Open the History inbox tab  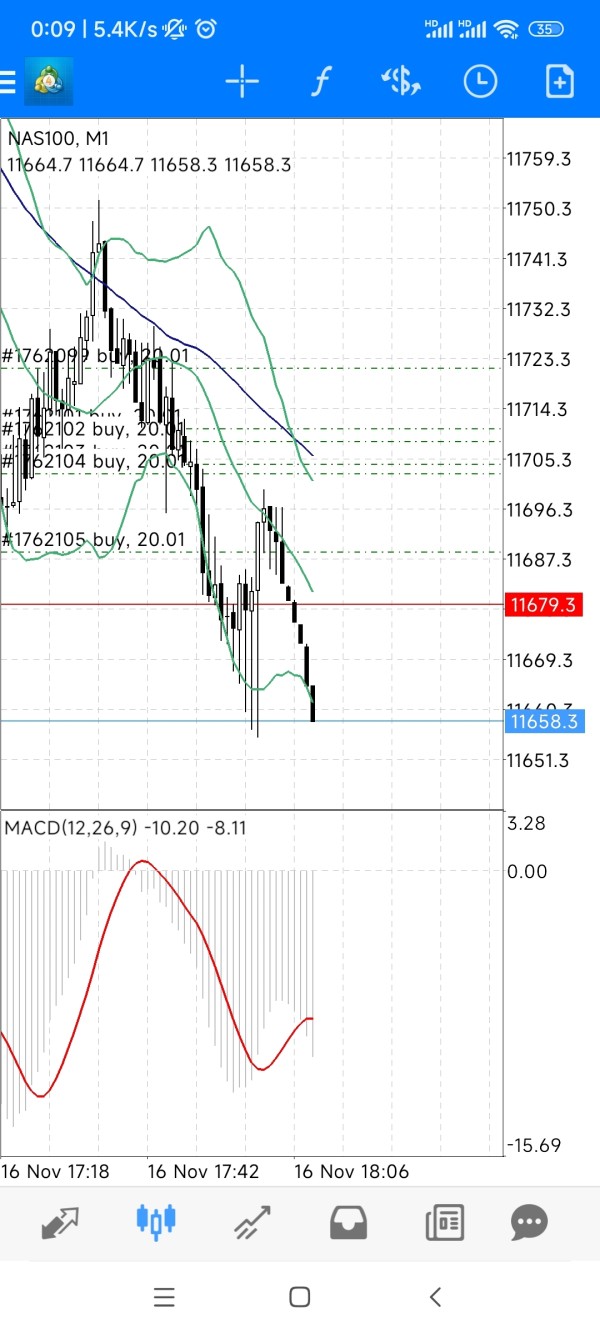[x=348, y=1221]
